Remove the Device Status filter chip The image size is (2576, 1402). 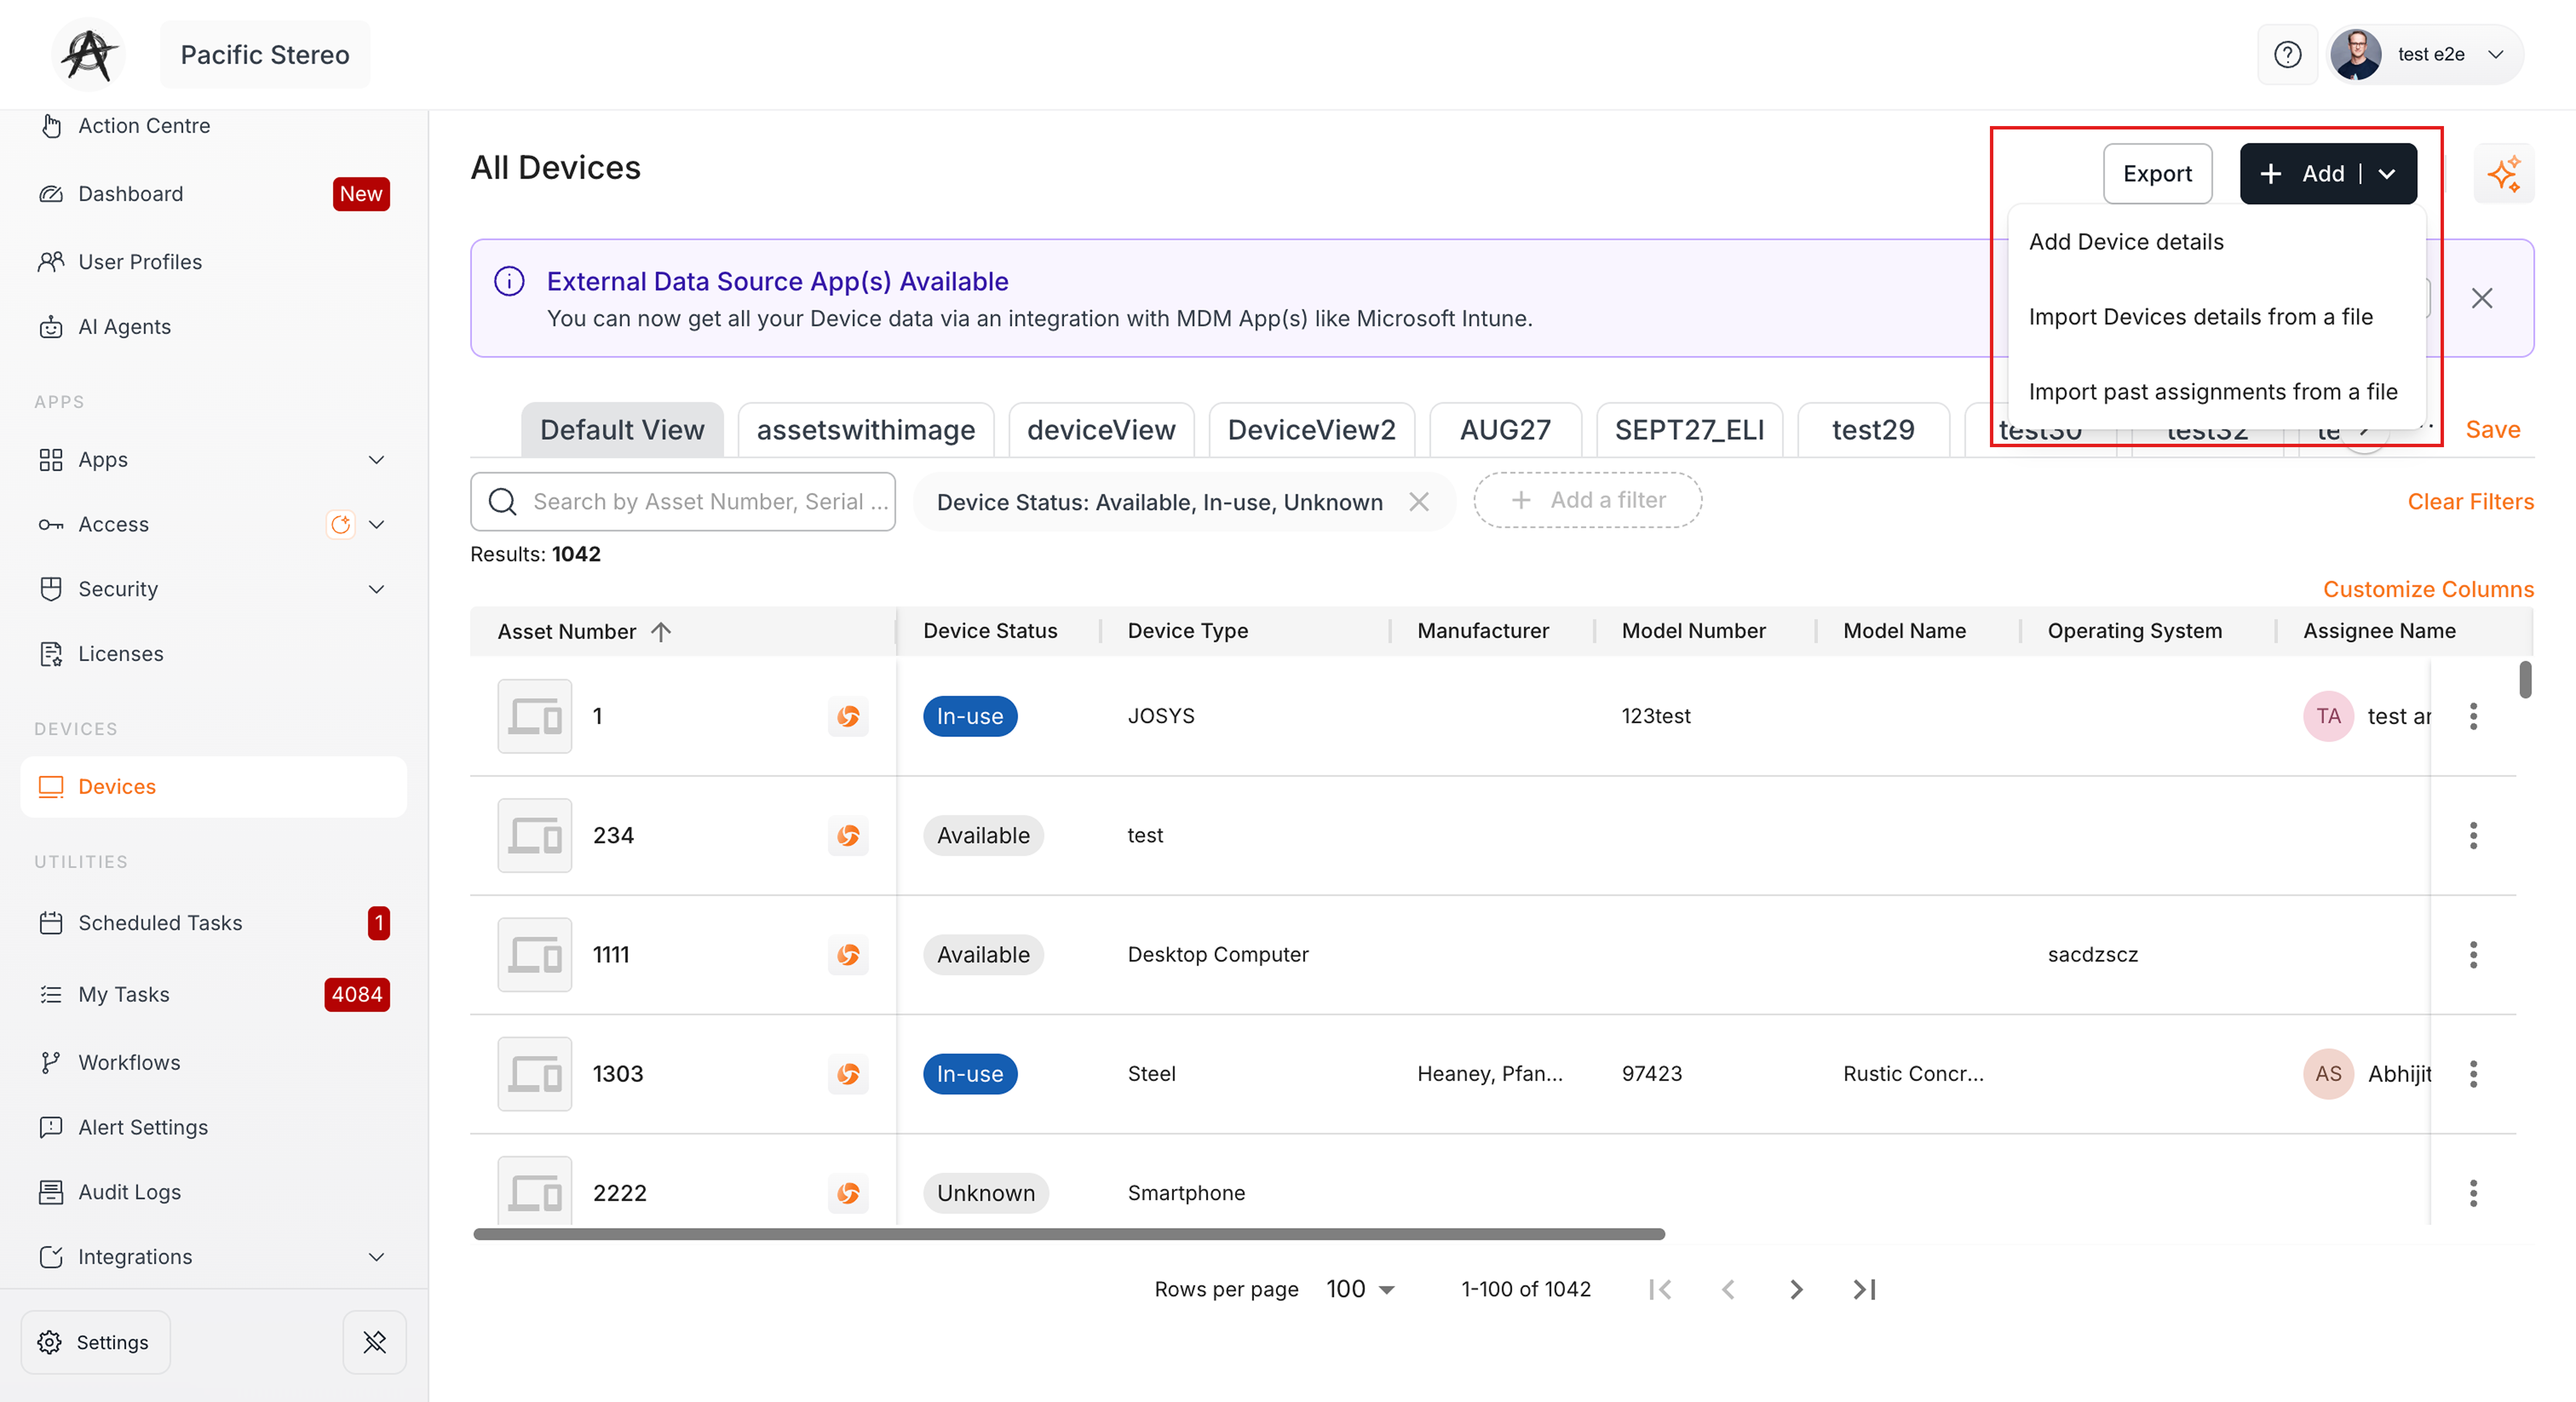[1419, 502]
